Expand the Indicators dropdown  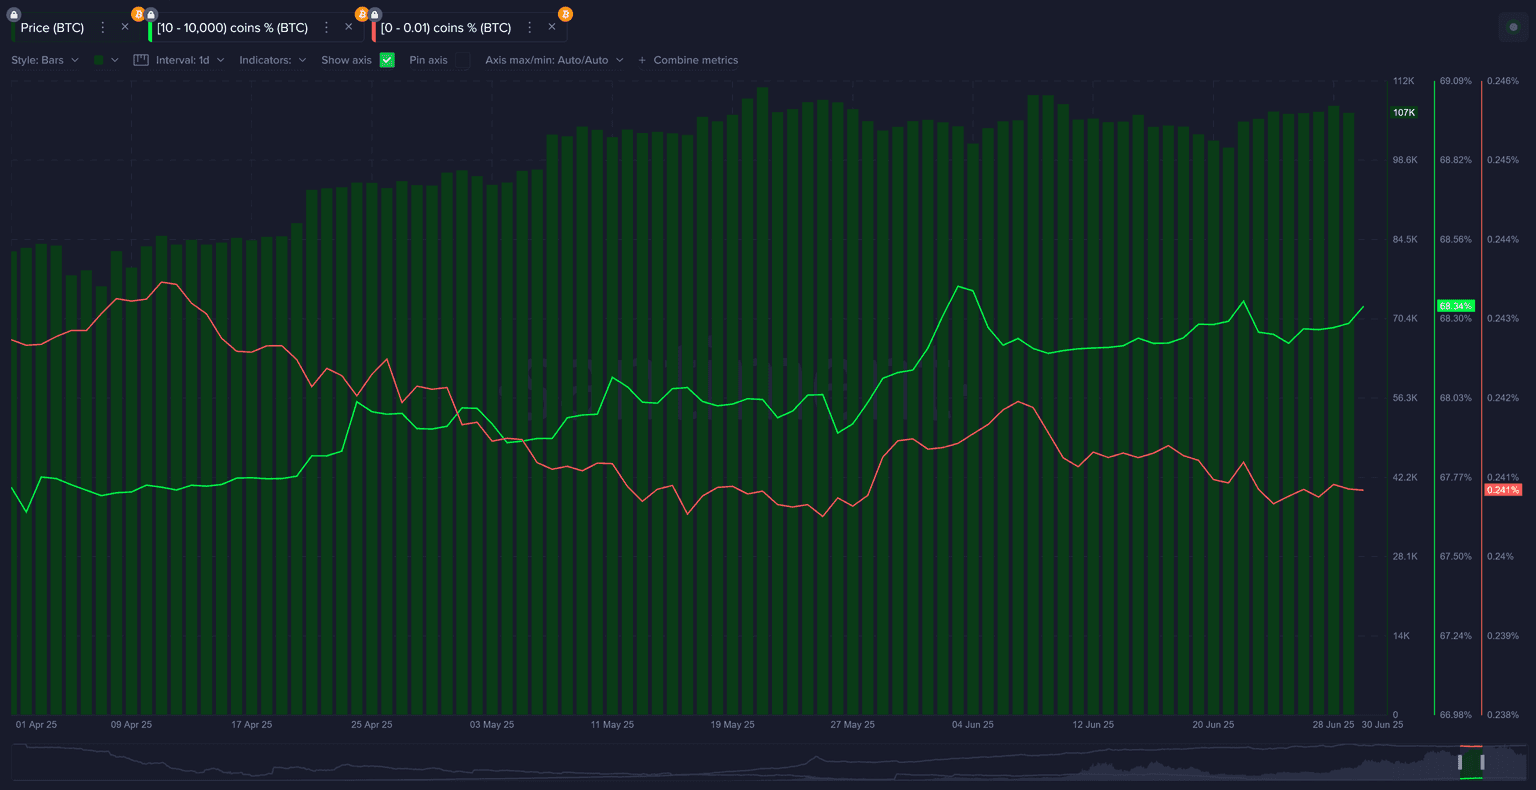(272, 60)
